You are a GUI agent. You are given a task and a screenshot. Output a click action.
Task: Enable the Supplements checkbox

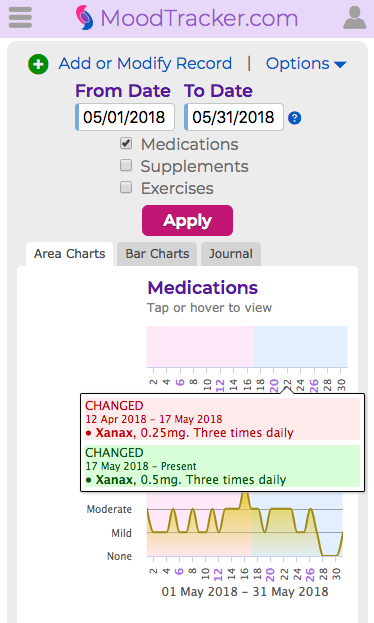[126, 165]
